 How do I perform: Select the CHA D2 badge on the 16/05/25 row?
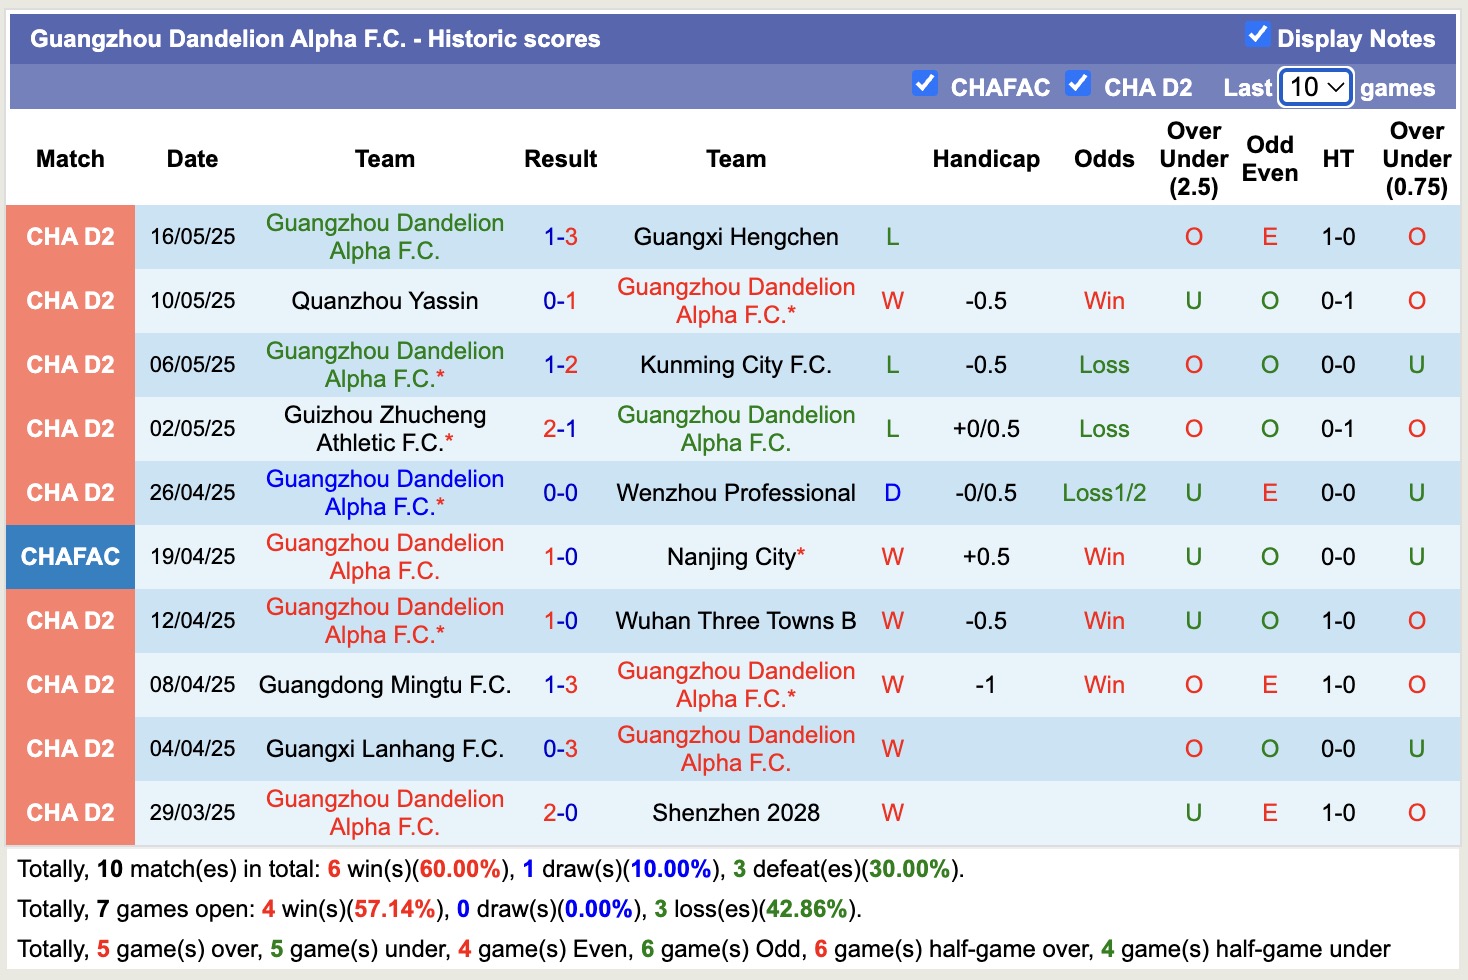(x=70, y=236)
